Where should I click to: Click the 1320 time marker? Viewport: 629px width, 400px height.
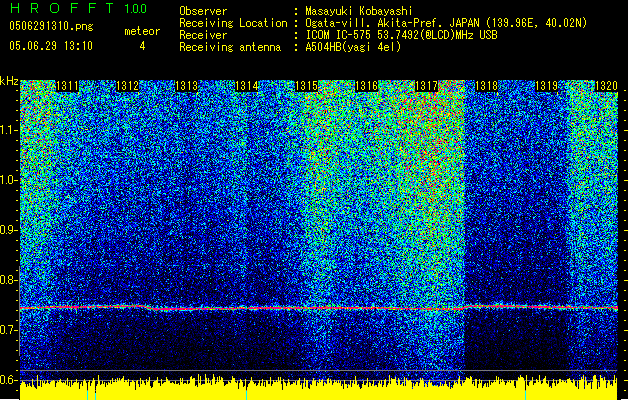pos(606,86)
